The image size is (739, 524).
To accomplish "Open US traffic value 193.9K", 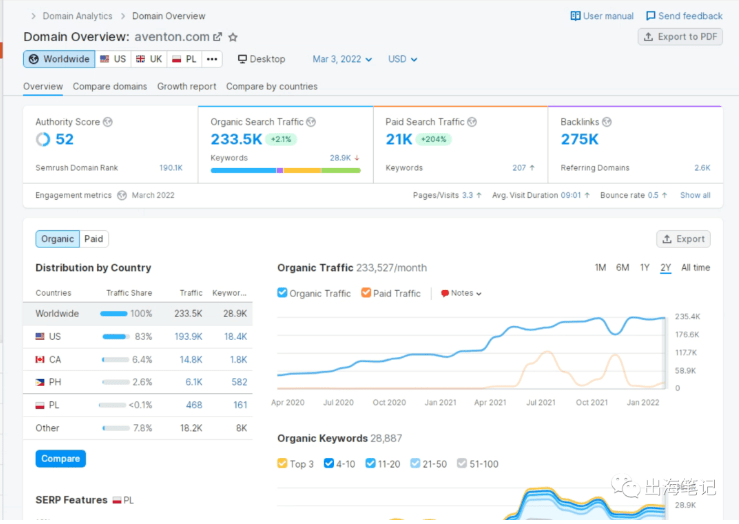I will pos(189,336).
